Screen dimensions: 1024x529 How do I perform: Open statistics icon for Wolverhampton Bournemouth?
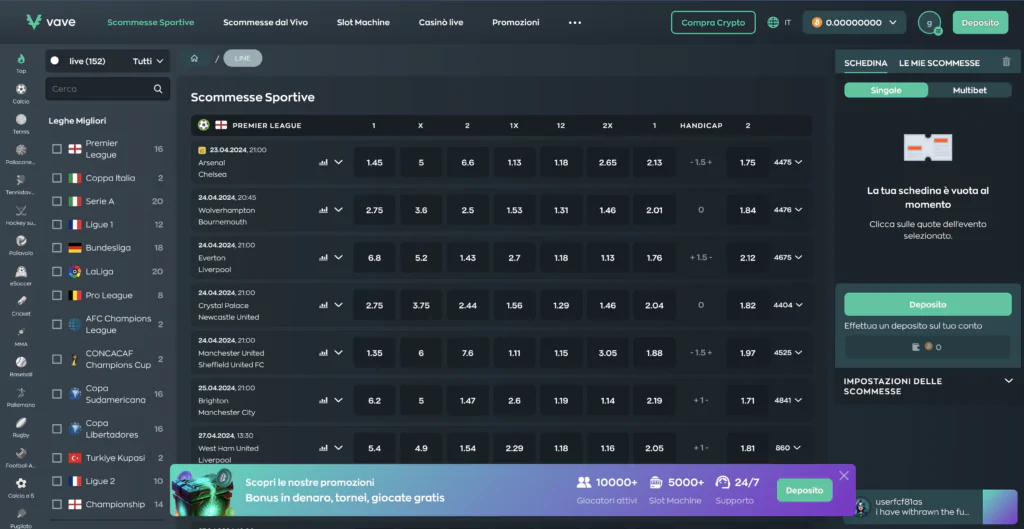[x=323, y=210]
